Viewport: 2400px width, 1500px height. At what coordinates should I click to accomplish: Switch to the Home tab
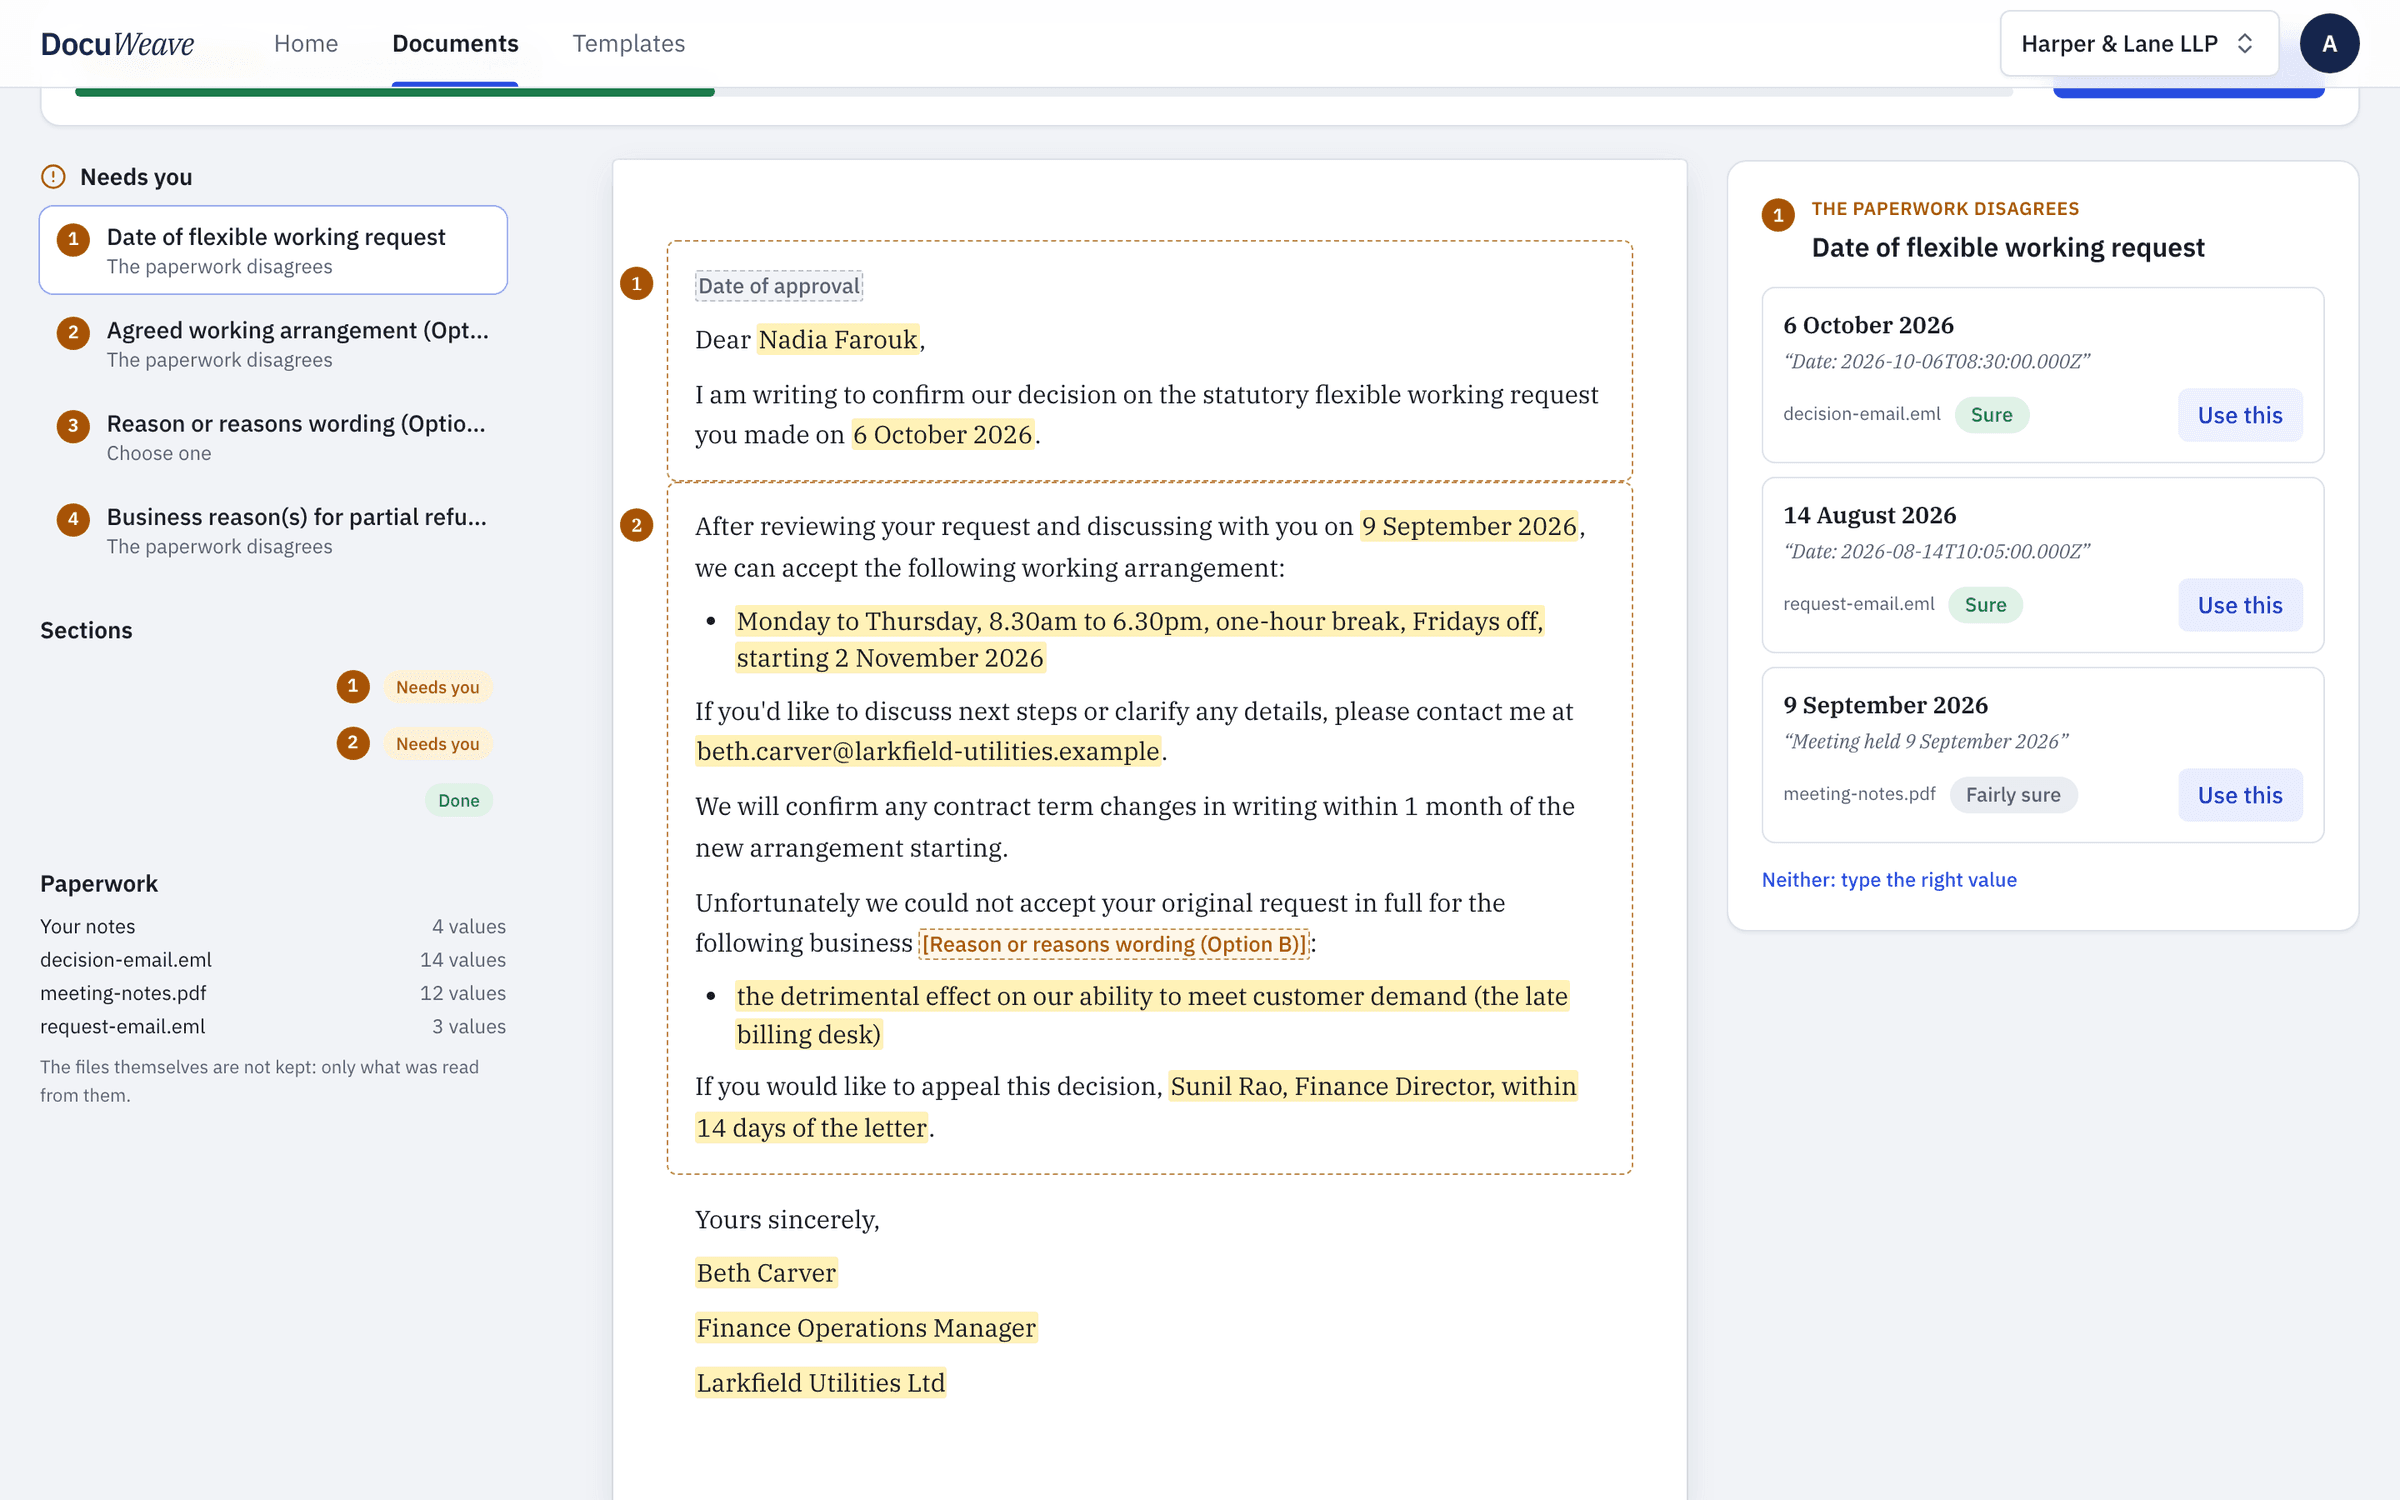coord(306,43)
